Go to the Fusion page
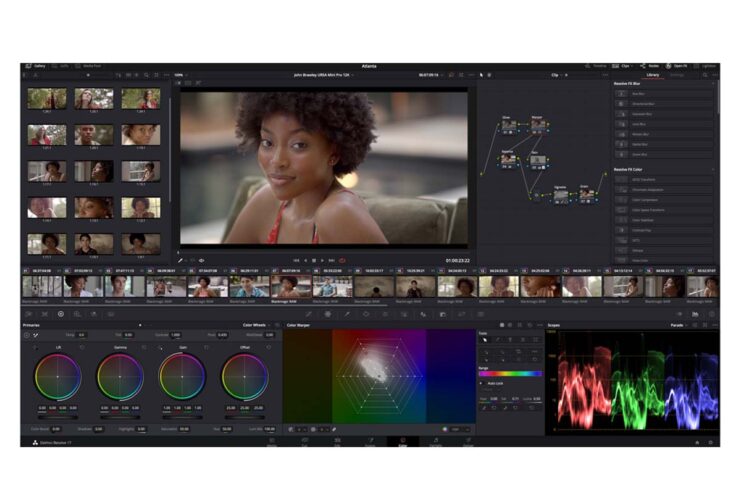The image size is (741, 486). pos(370,442)
